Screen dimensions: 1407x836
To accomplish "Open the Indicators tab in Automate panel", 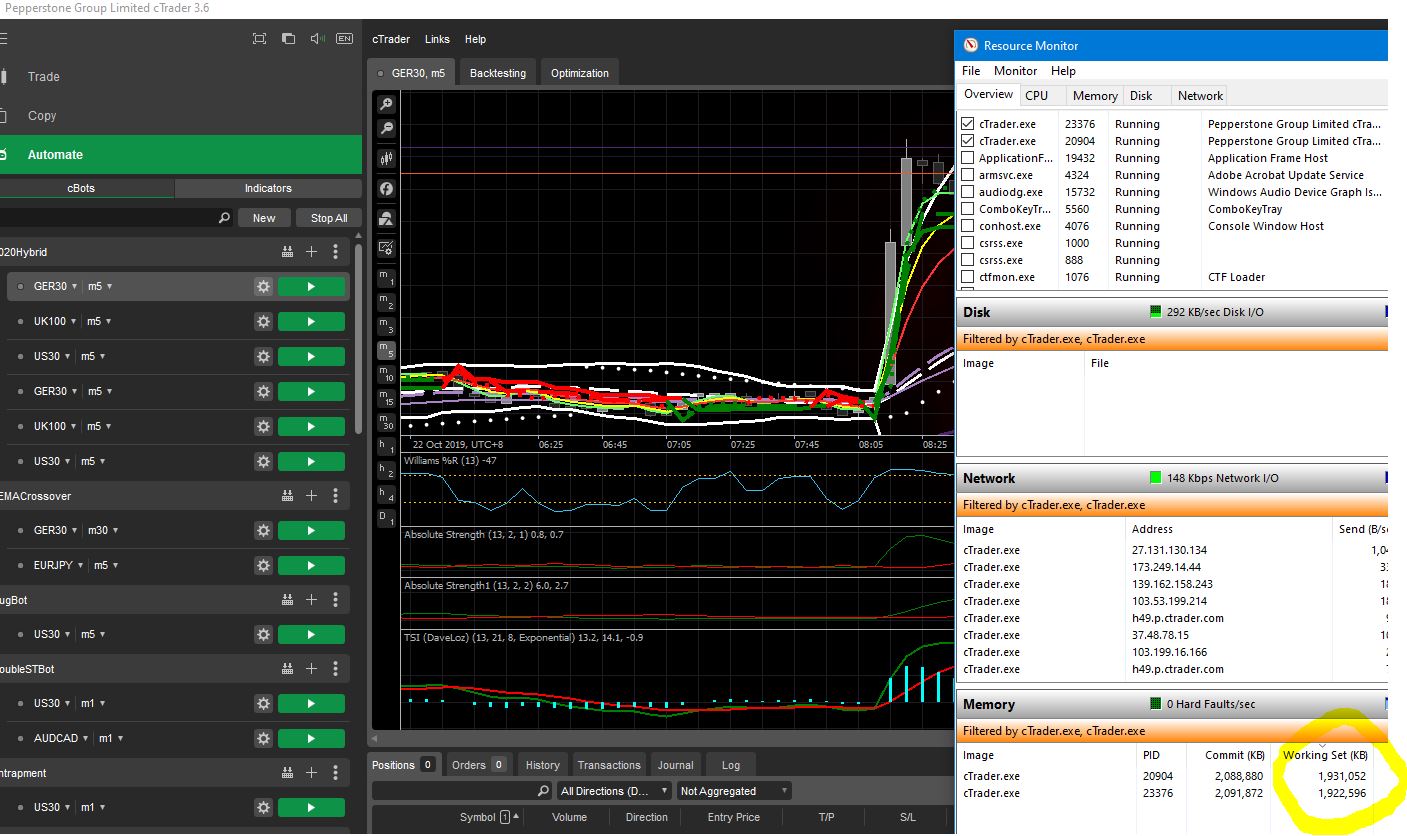I will point(268,188).
